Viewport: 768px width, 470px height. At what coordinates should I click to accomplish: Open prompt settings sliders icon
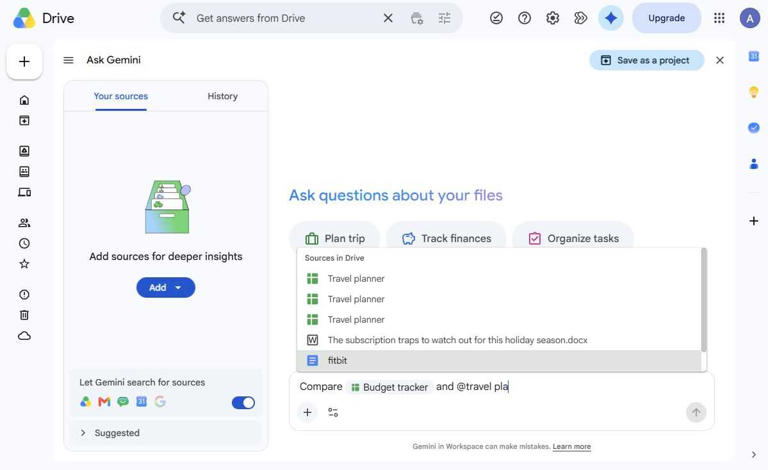pyautogui.click(x=333, y=412)
